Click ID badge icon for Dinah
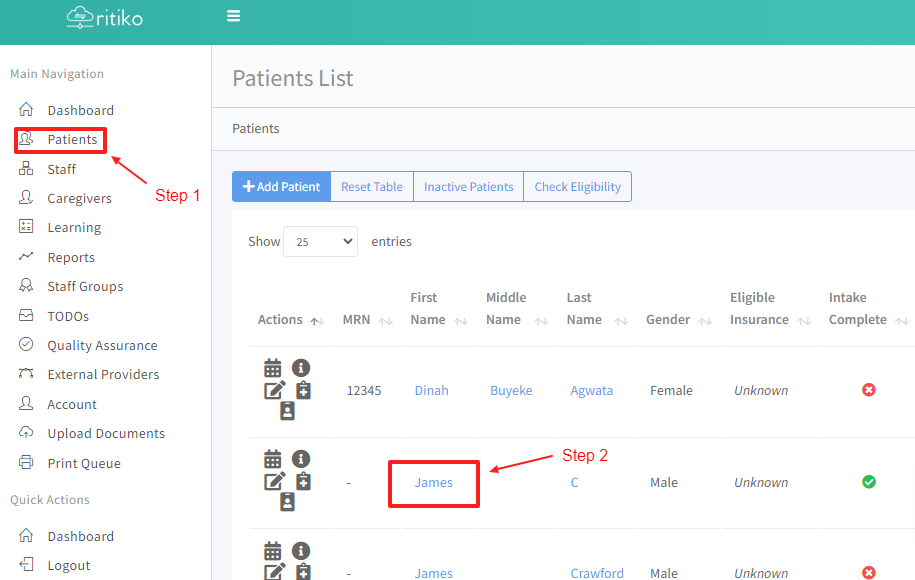The image size is (915, 580). coord(288,411)
